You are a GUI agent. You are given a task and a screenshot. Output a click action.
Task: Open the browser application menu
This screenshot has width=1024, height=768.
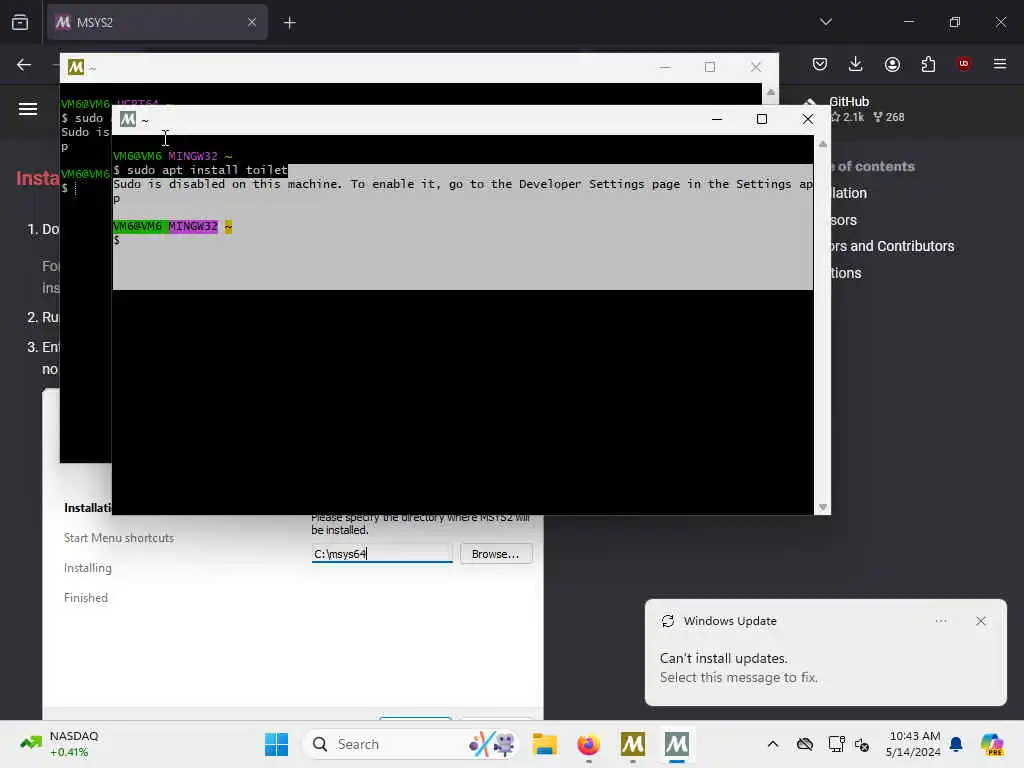(x=999, y=64)
